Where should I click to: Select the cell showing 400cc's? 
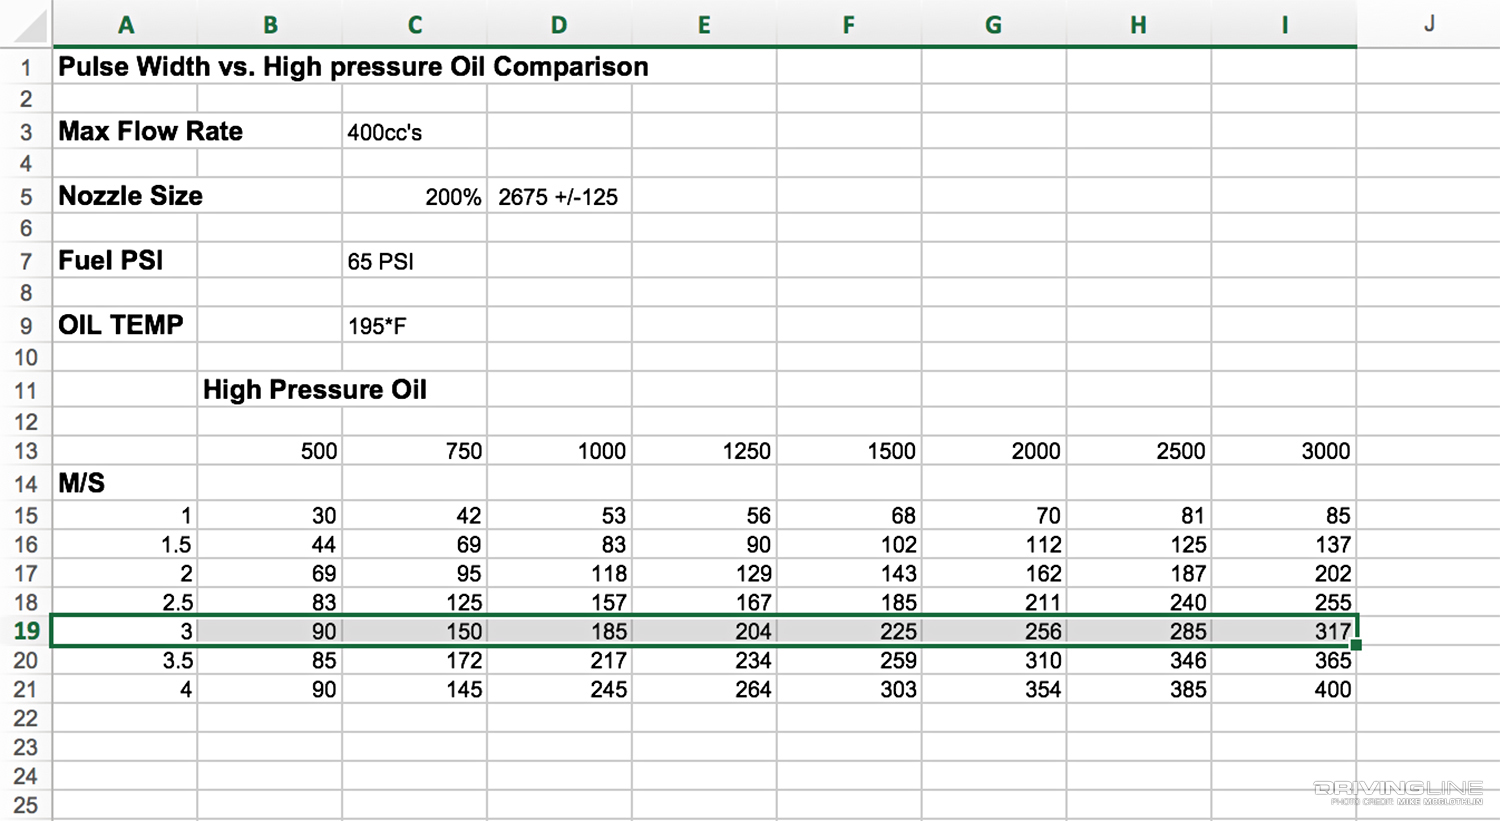tap(413, 131)
